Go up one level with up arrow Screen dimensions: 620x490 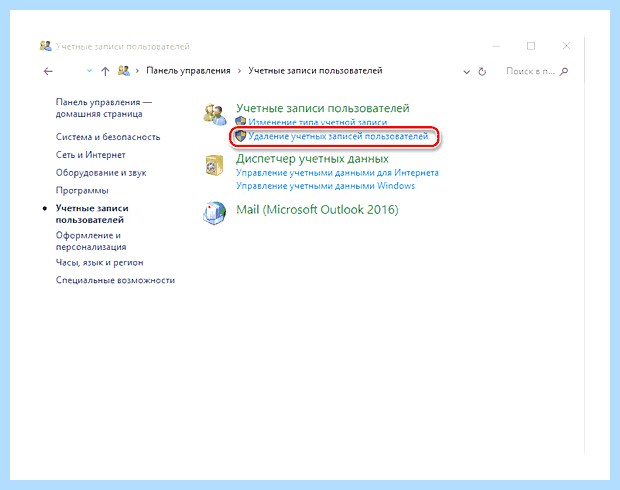tap(105, 71)
